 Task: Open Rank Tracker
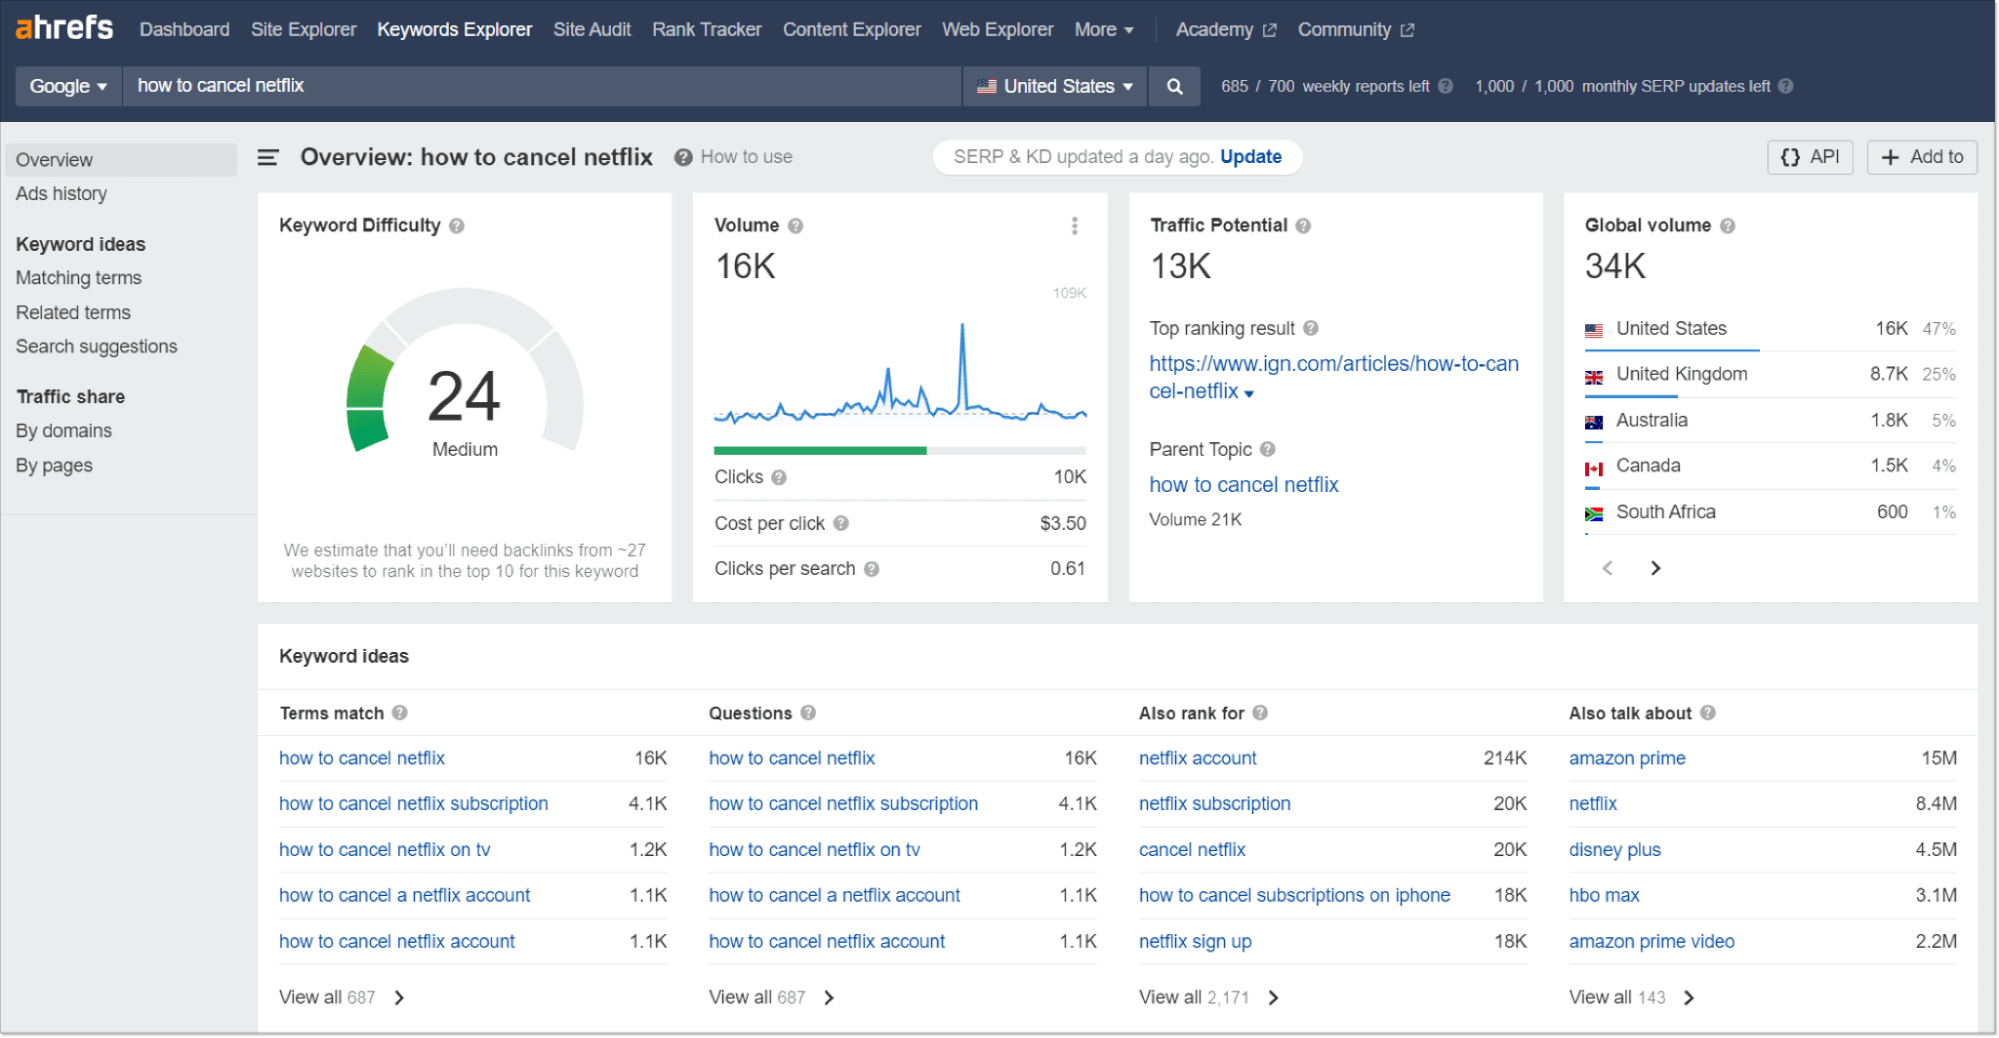[707, 30]
